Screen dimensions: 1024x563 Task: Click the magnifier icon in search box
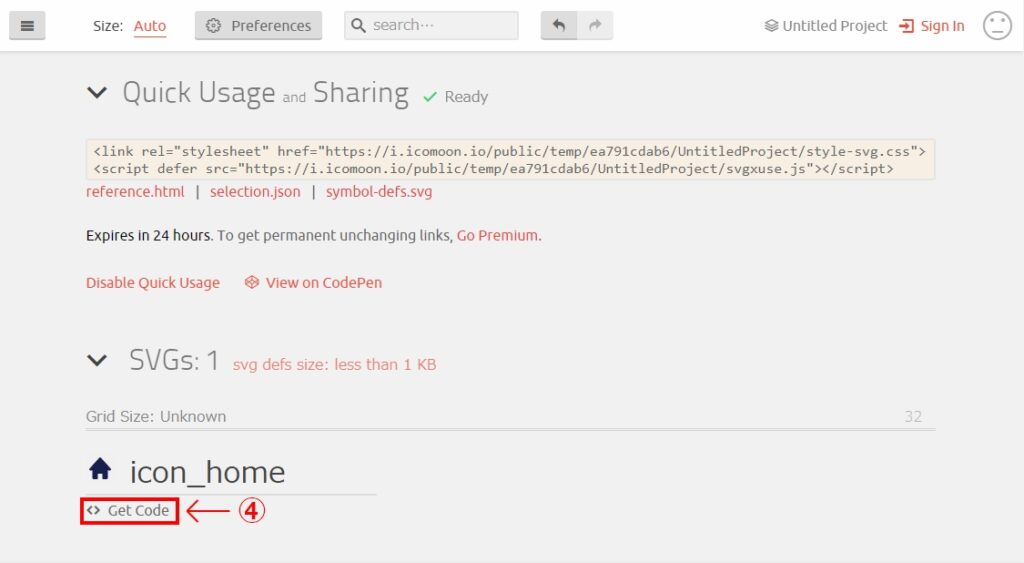358,25
